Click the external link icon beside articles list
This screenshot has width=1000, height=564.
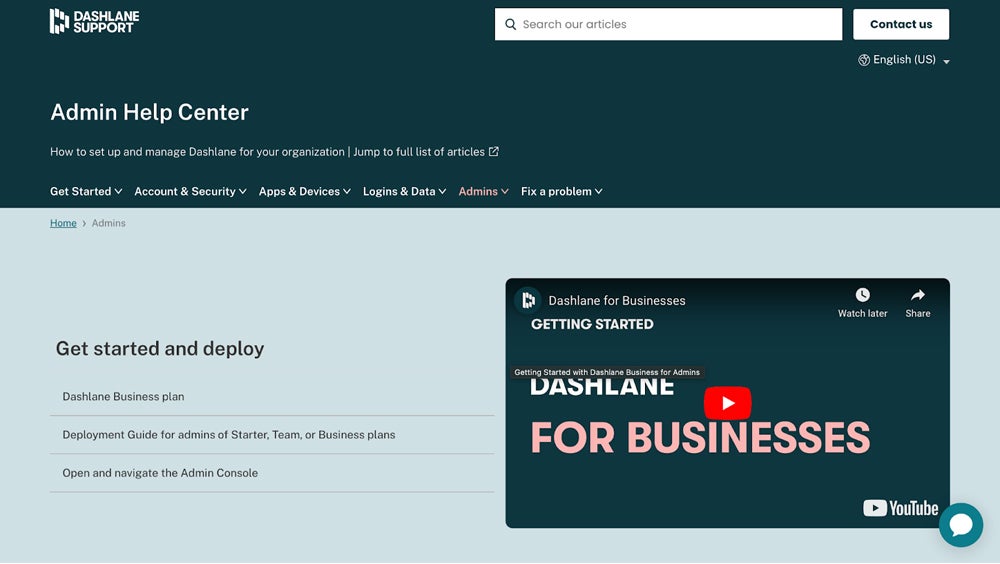coord(494,152)
